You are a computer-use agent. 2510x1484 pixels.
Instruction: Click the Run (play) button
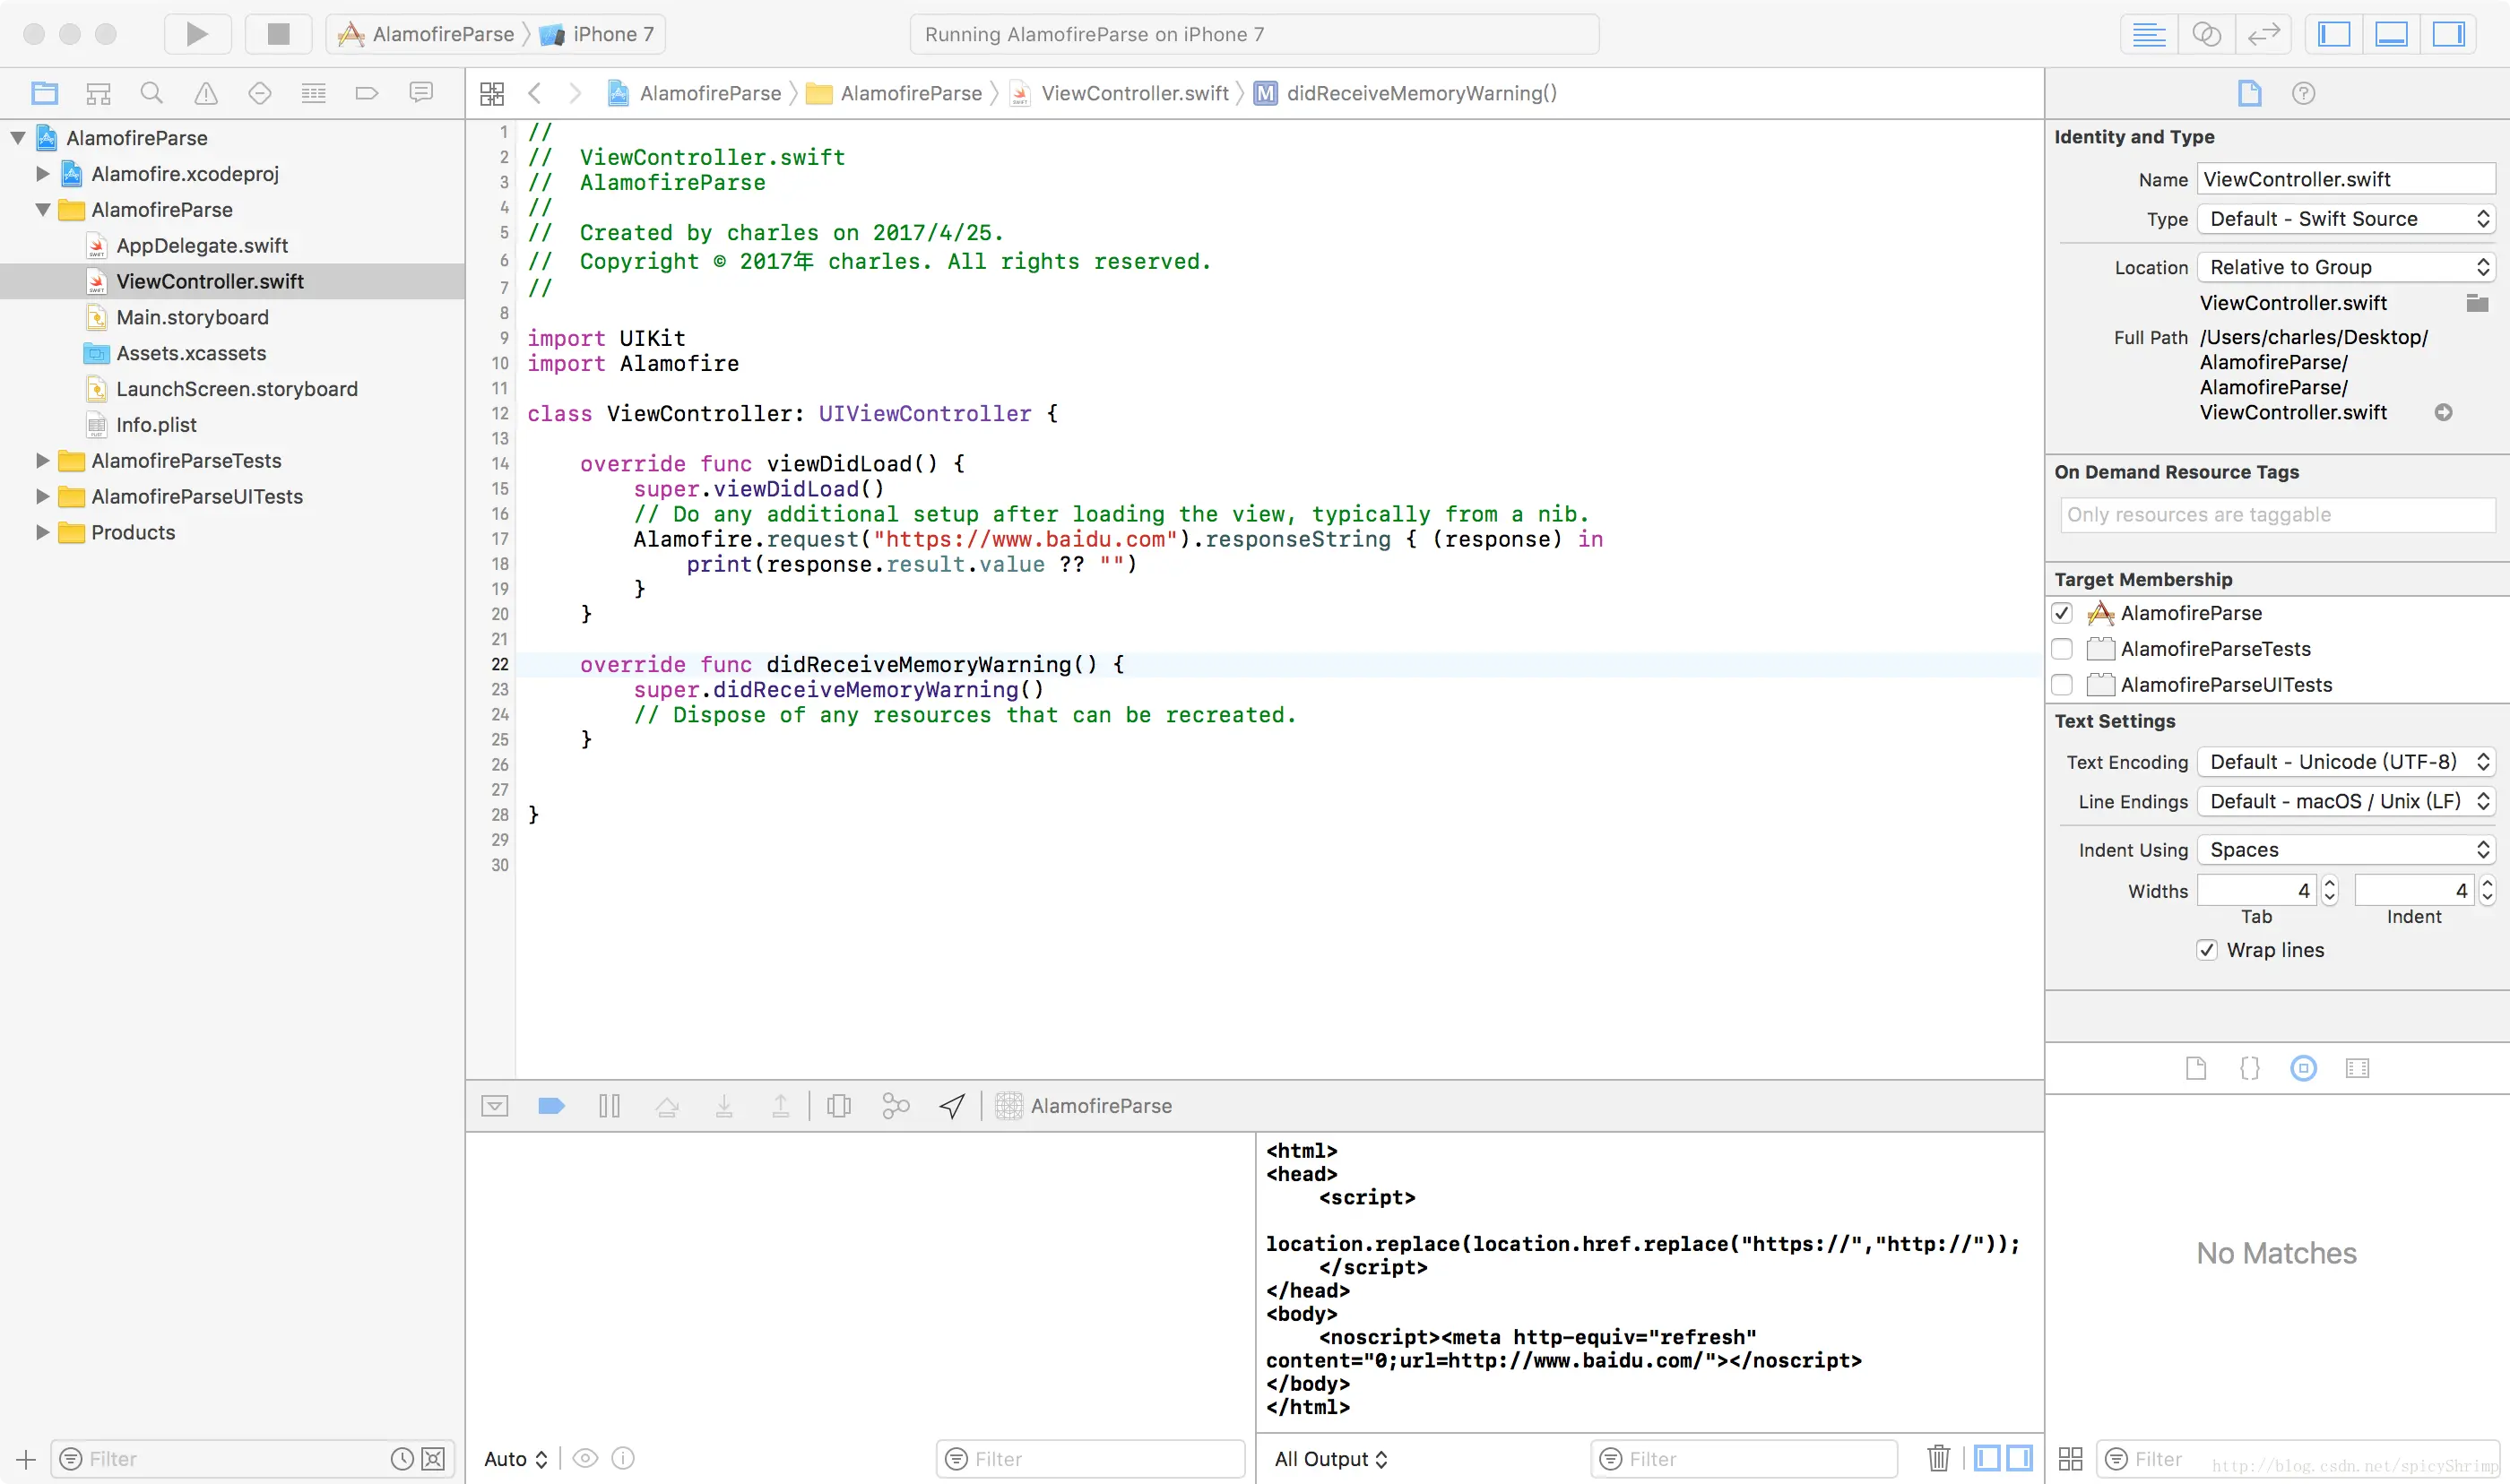pos(197,34)
